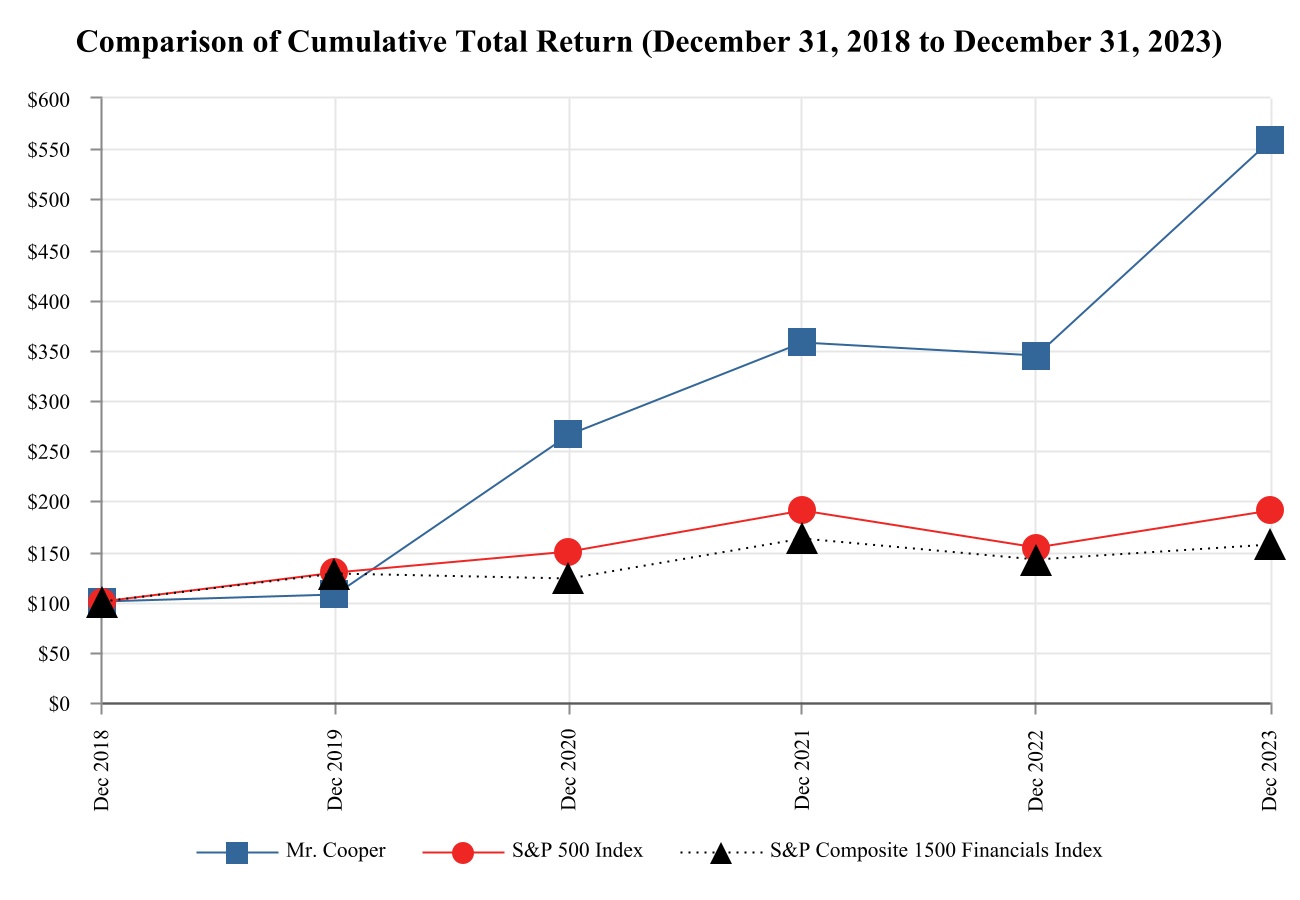Select Mr. Cooper square marker at Dec 2022
The width and height of the screenshot is (1300, 900).
click(x=1035, y=356)
